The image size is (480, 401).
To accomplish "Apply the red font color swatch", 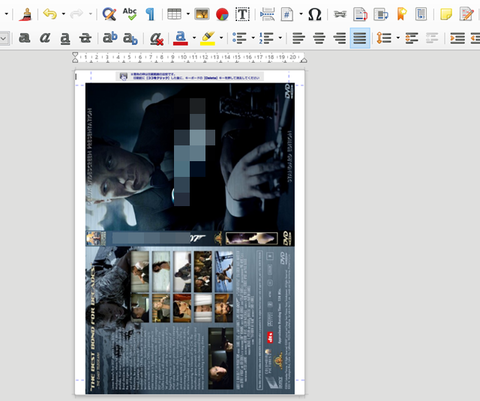I will [x=180, y=38].
